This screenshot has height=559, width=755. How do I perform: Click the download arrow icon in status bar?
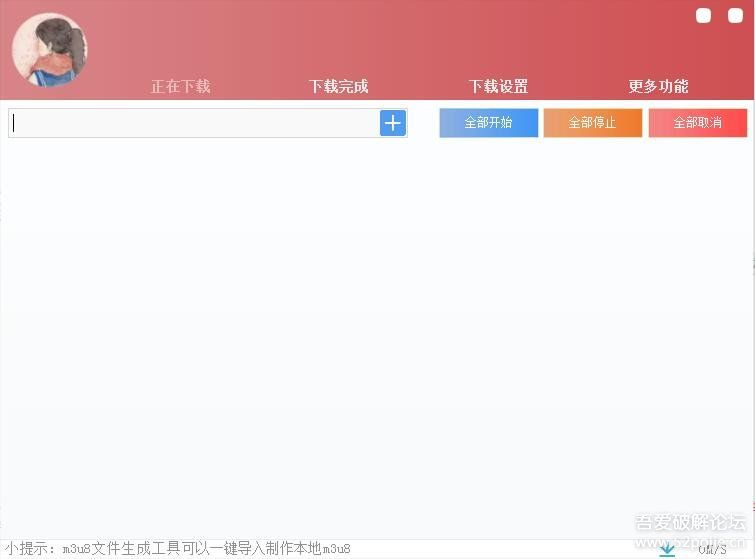coord(667,548)
